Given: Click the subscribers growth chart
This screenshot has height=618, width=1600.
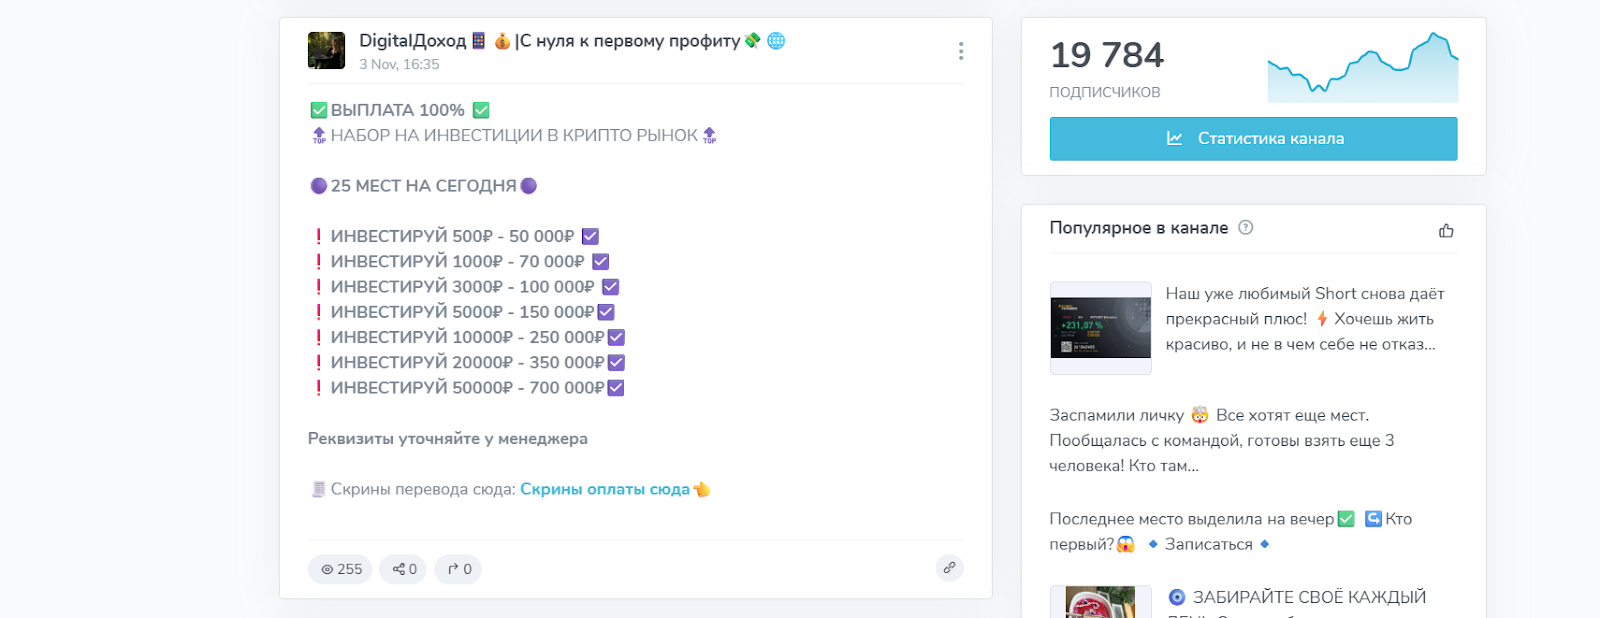Looking at the screenshot, I should 1362,68.
